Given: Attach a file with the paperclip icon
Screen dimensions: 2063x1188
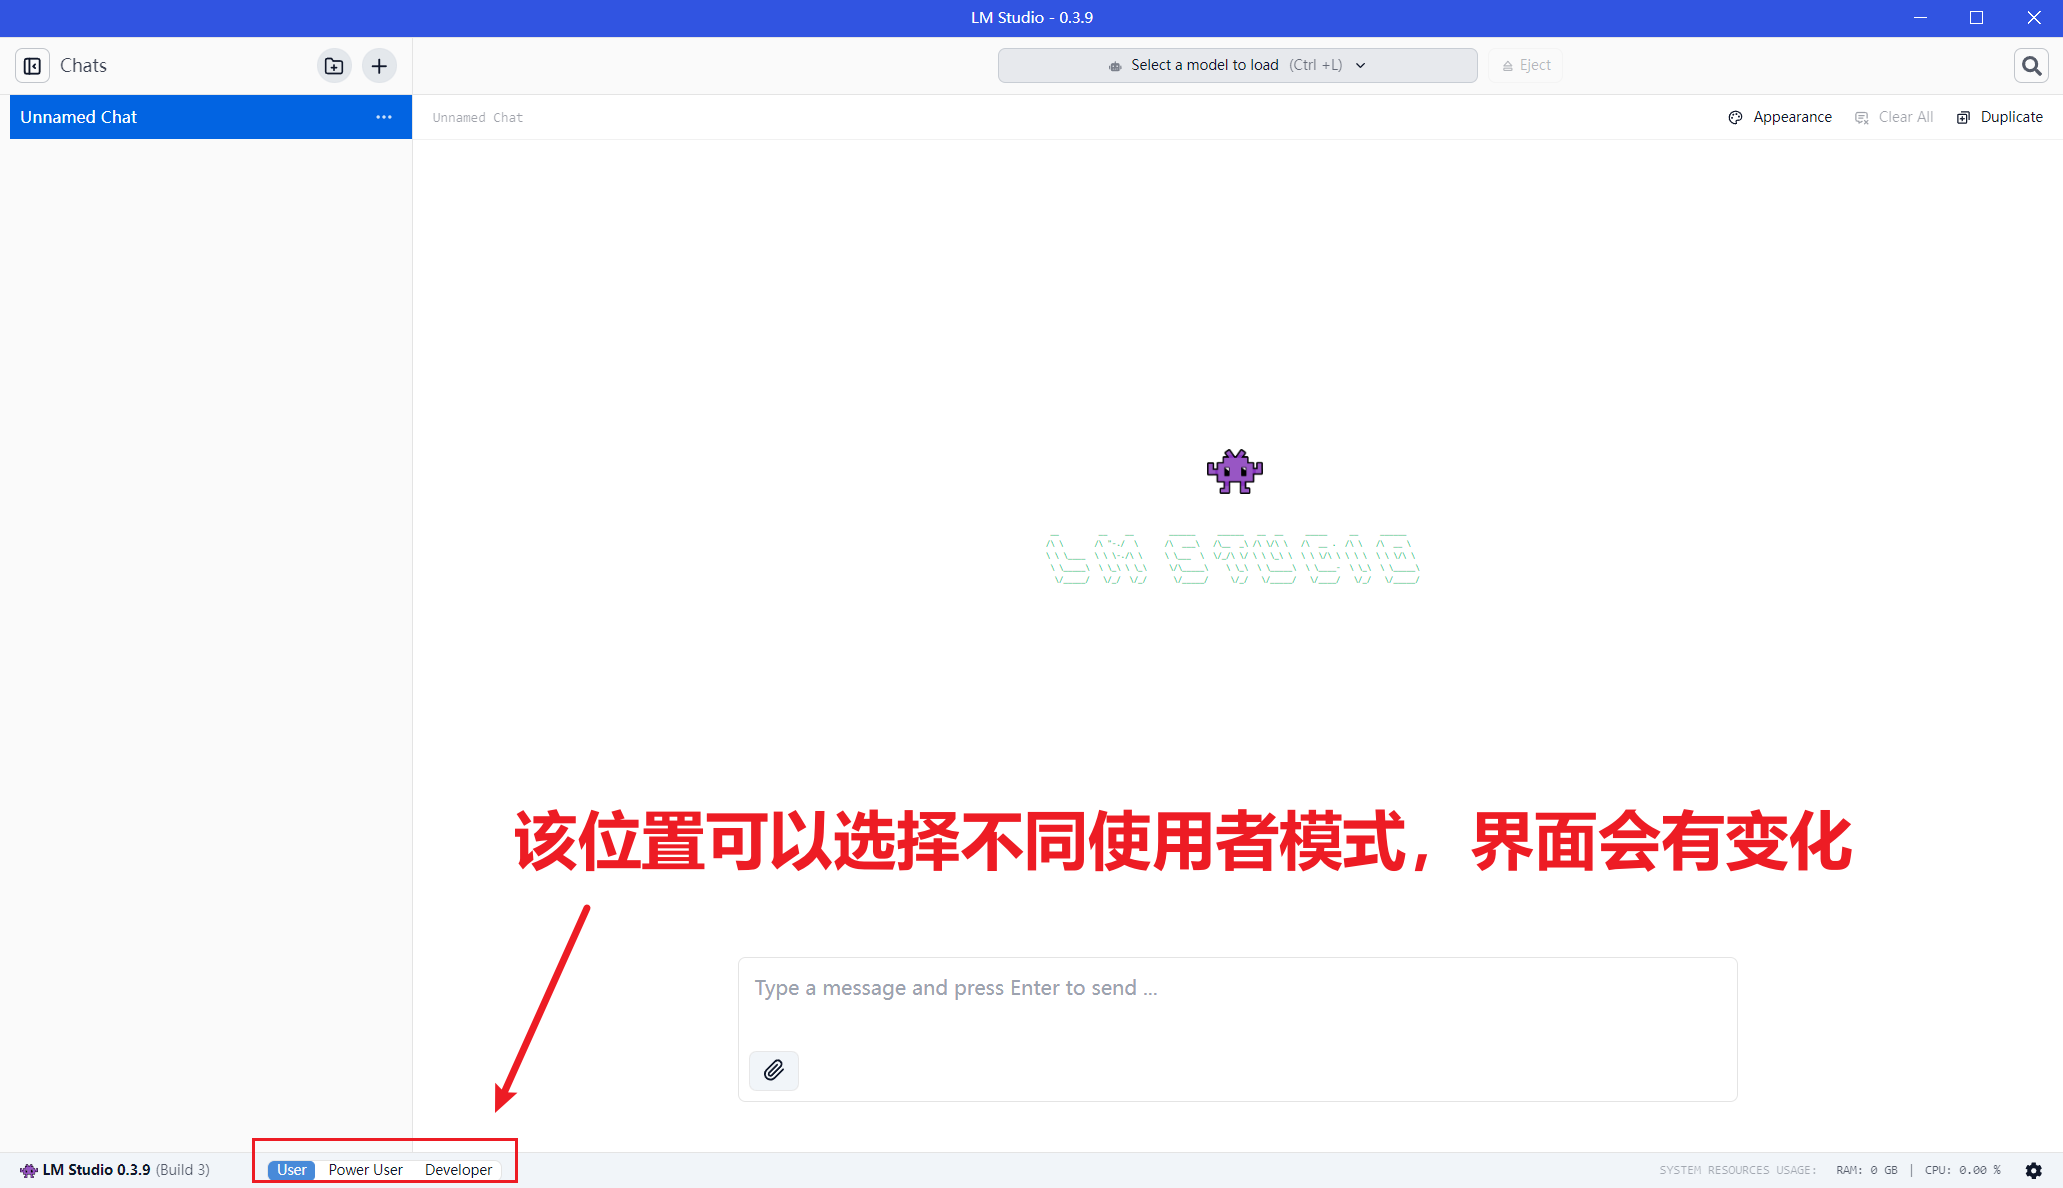Looking at the screenshot, I should click(774, 1071).
